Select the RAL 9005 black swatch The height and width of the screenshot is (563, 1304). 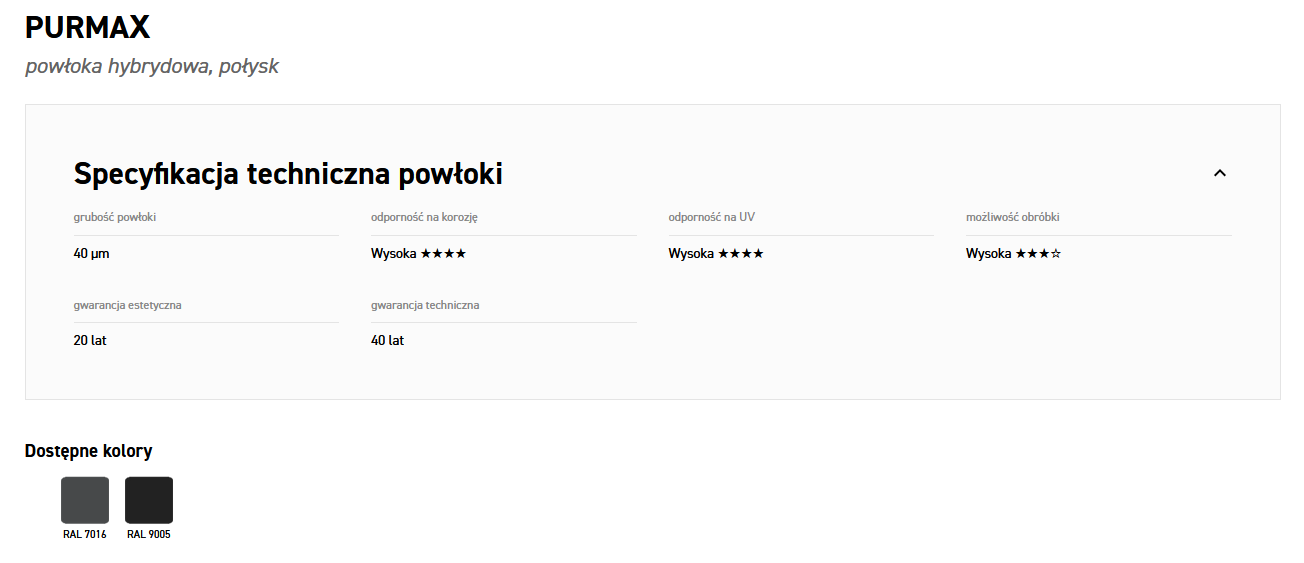point(149,500)
